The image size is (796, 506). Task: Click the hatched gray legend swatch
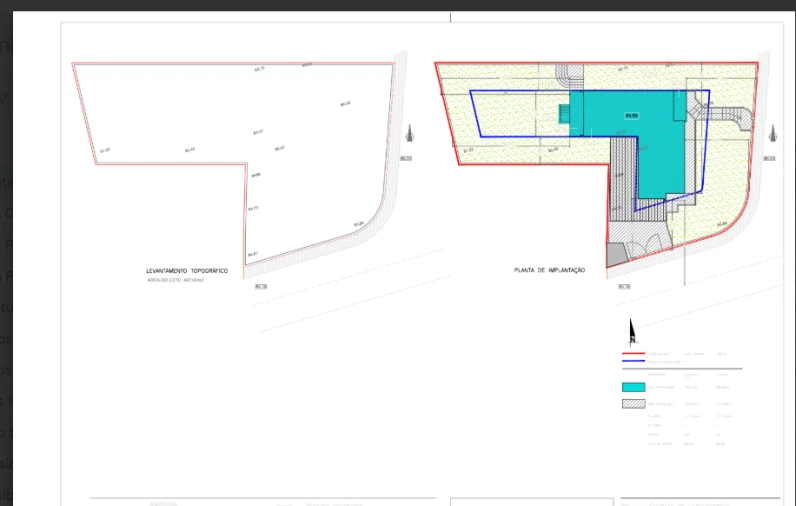[632, 404]
